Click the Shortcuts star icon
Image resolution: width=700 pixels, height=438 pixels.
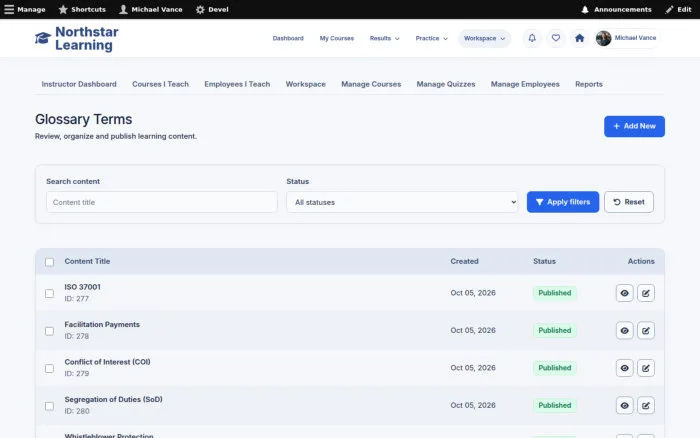[63, 9]
